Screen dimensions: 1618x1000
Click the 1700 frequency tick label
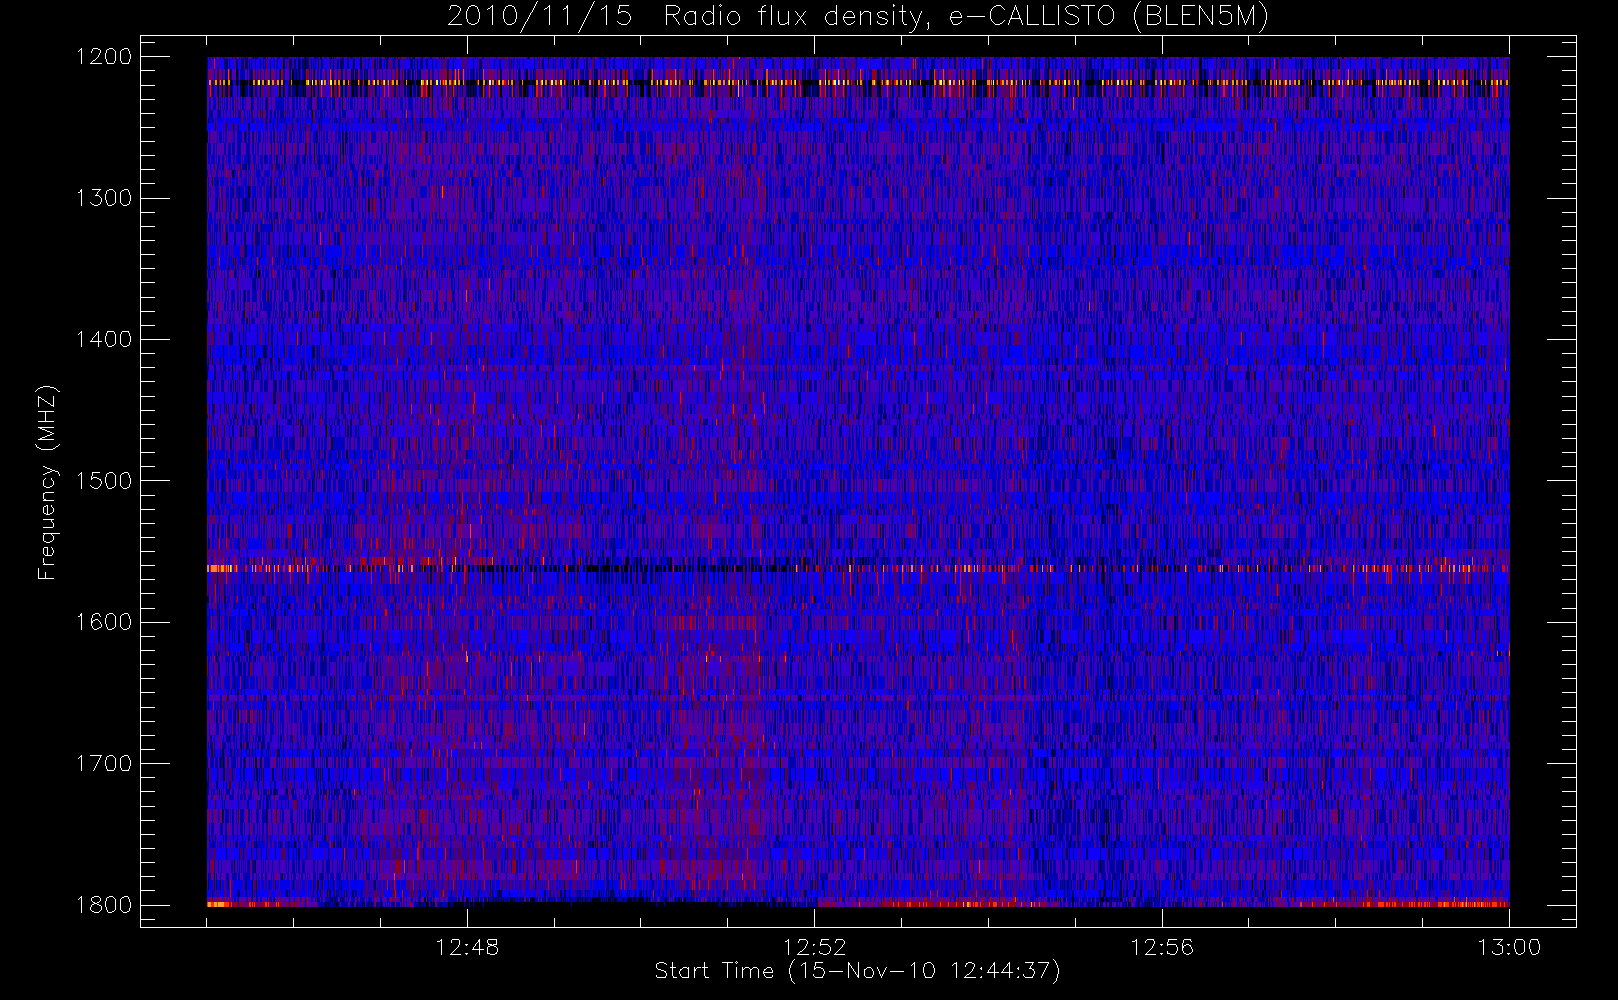point(104,764)
